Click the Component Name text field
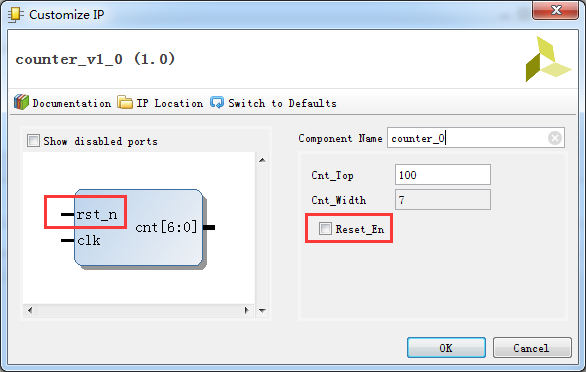This screenshot has height=372, width=586. coord(475,138)
